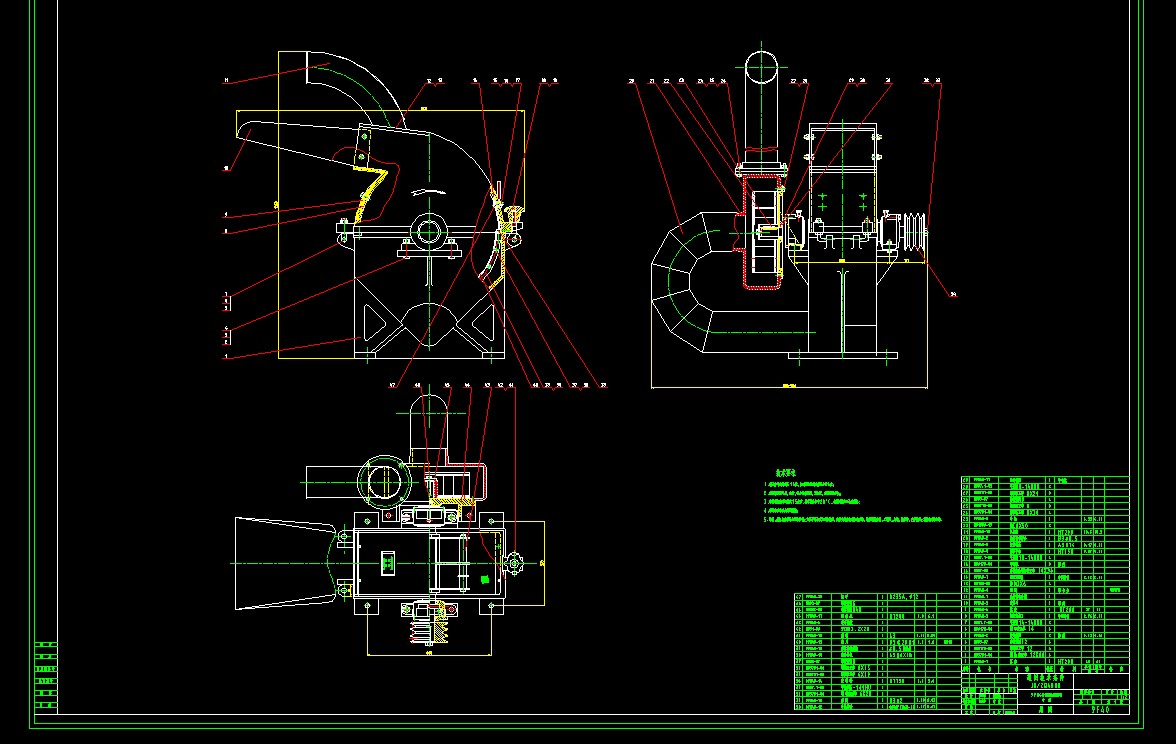Click the bearing housing circle in front view
1176x744 pixels.
(429, 231)
